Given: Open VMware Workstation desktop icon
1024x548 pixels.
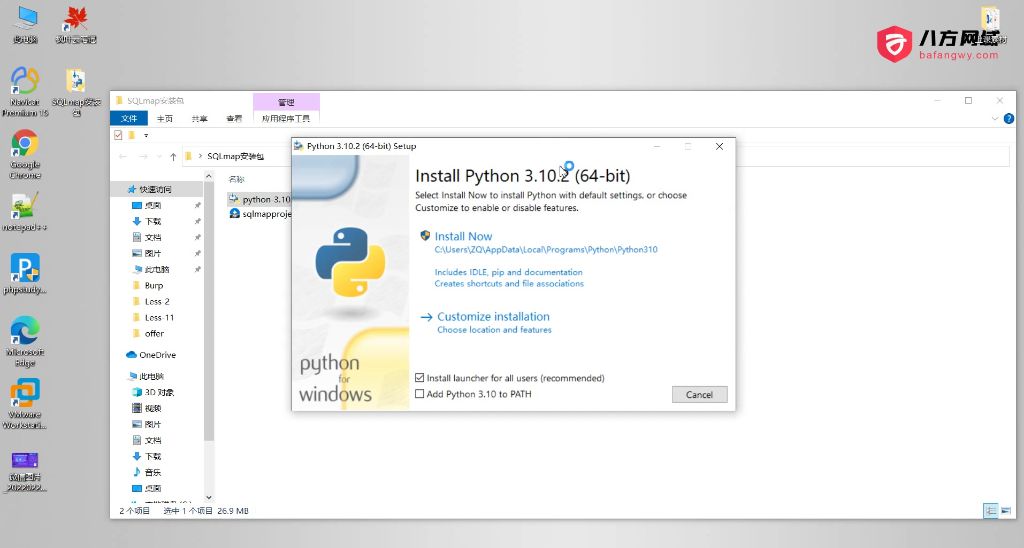Looking at the screenshot, I should coord(25,404).
